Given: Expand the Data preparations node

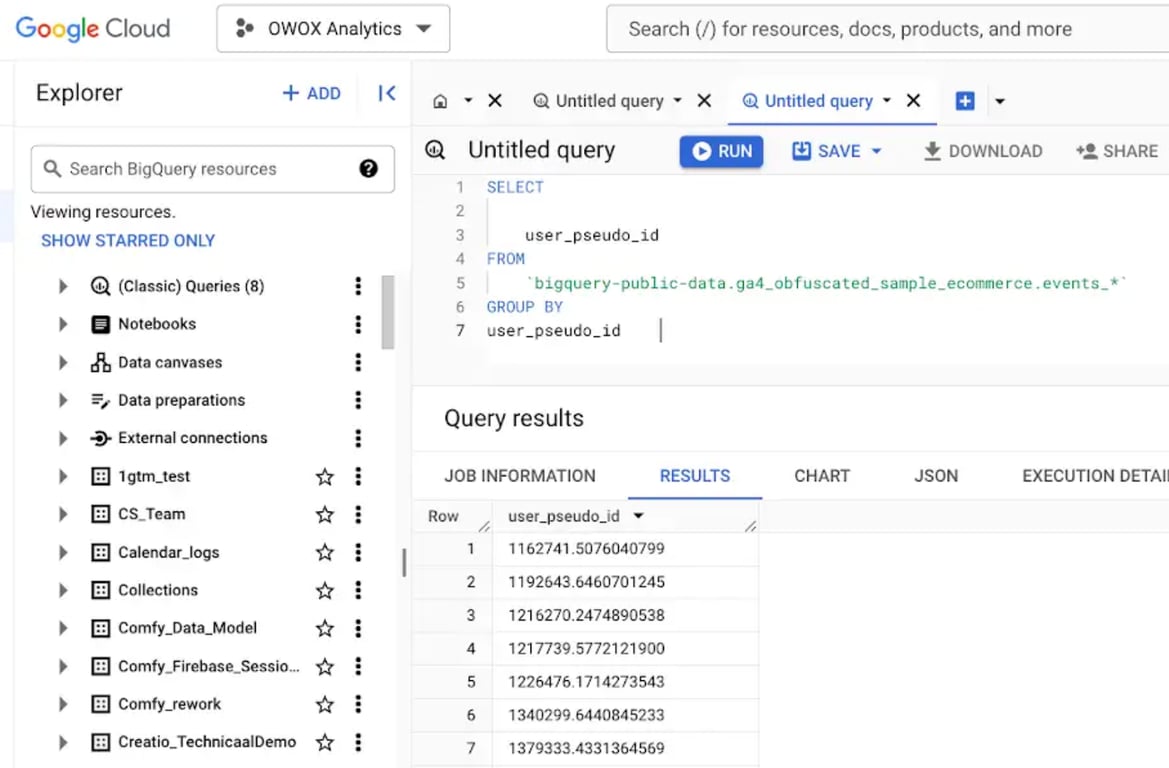Looking at the screenshot, I should pos(63,400).
